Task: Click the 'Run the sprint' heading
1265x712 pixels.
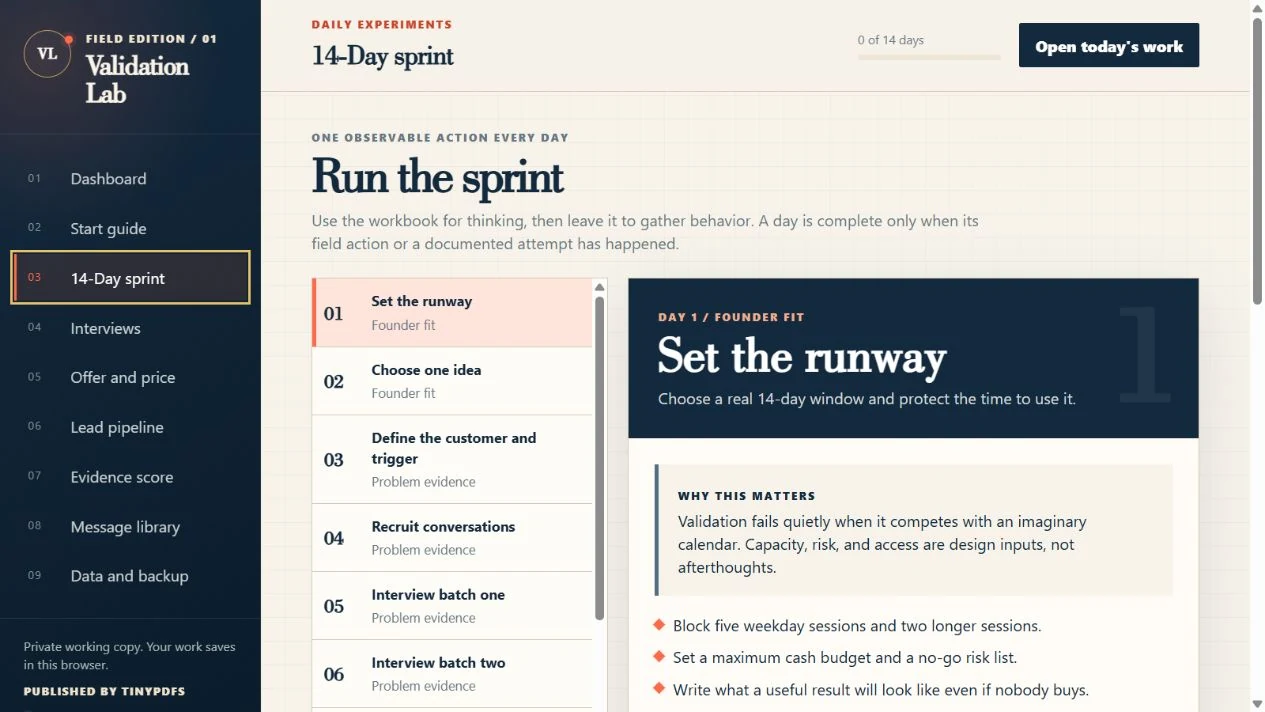Action: (x=437, y=177)
